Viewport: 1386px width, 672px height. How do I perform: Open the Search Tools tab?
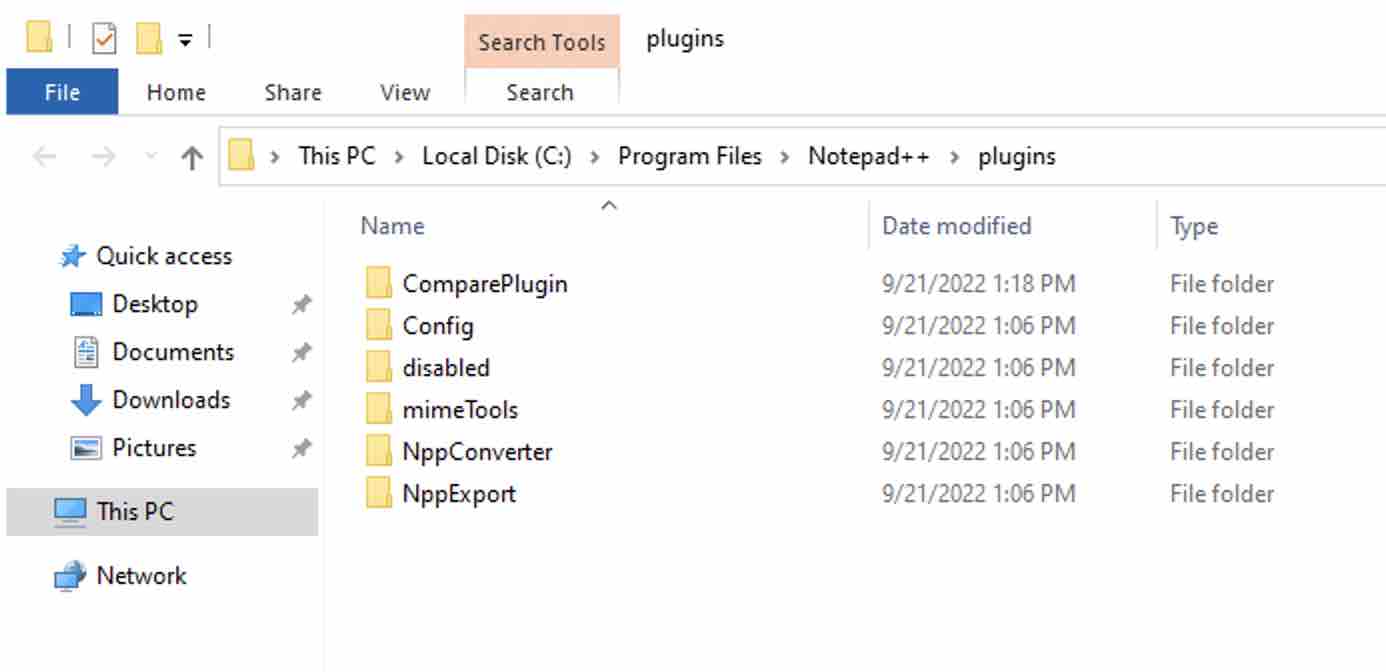pos(541,42)
